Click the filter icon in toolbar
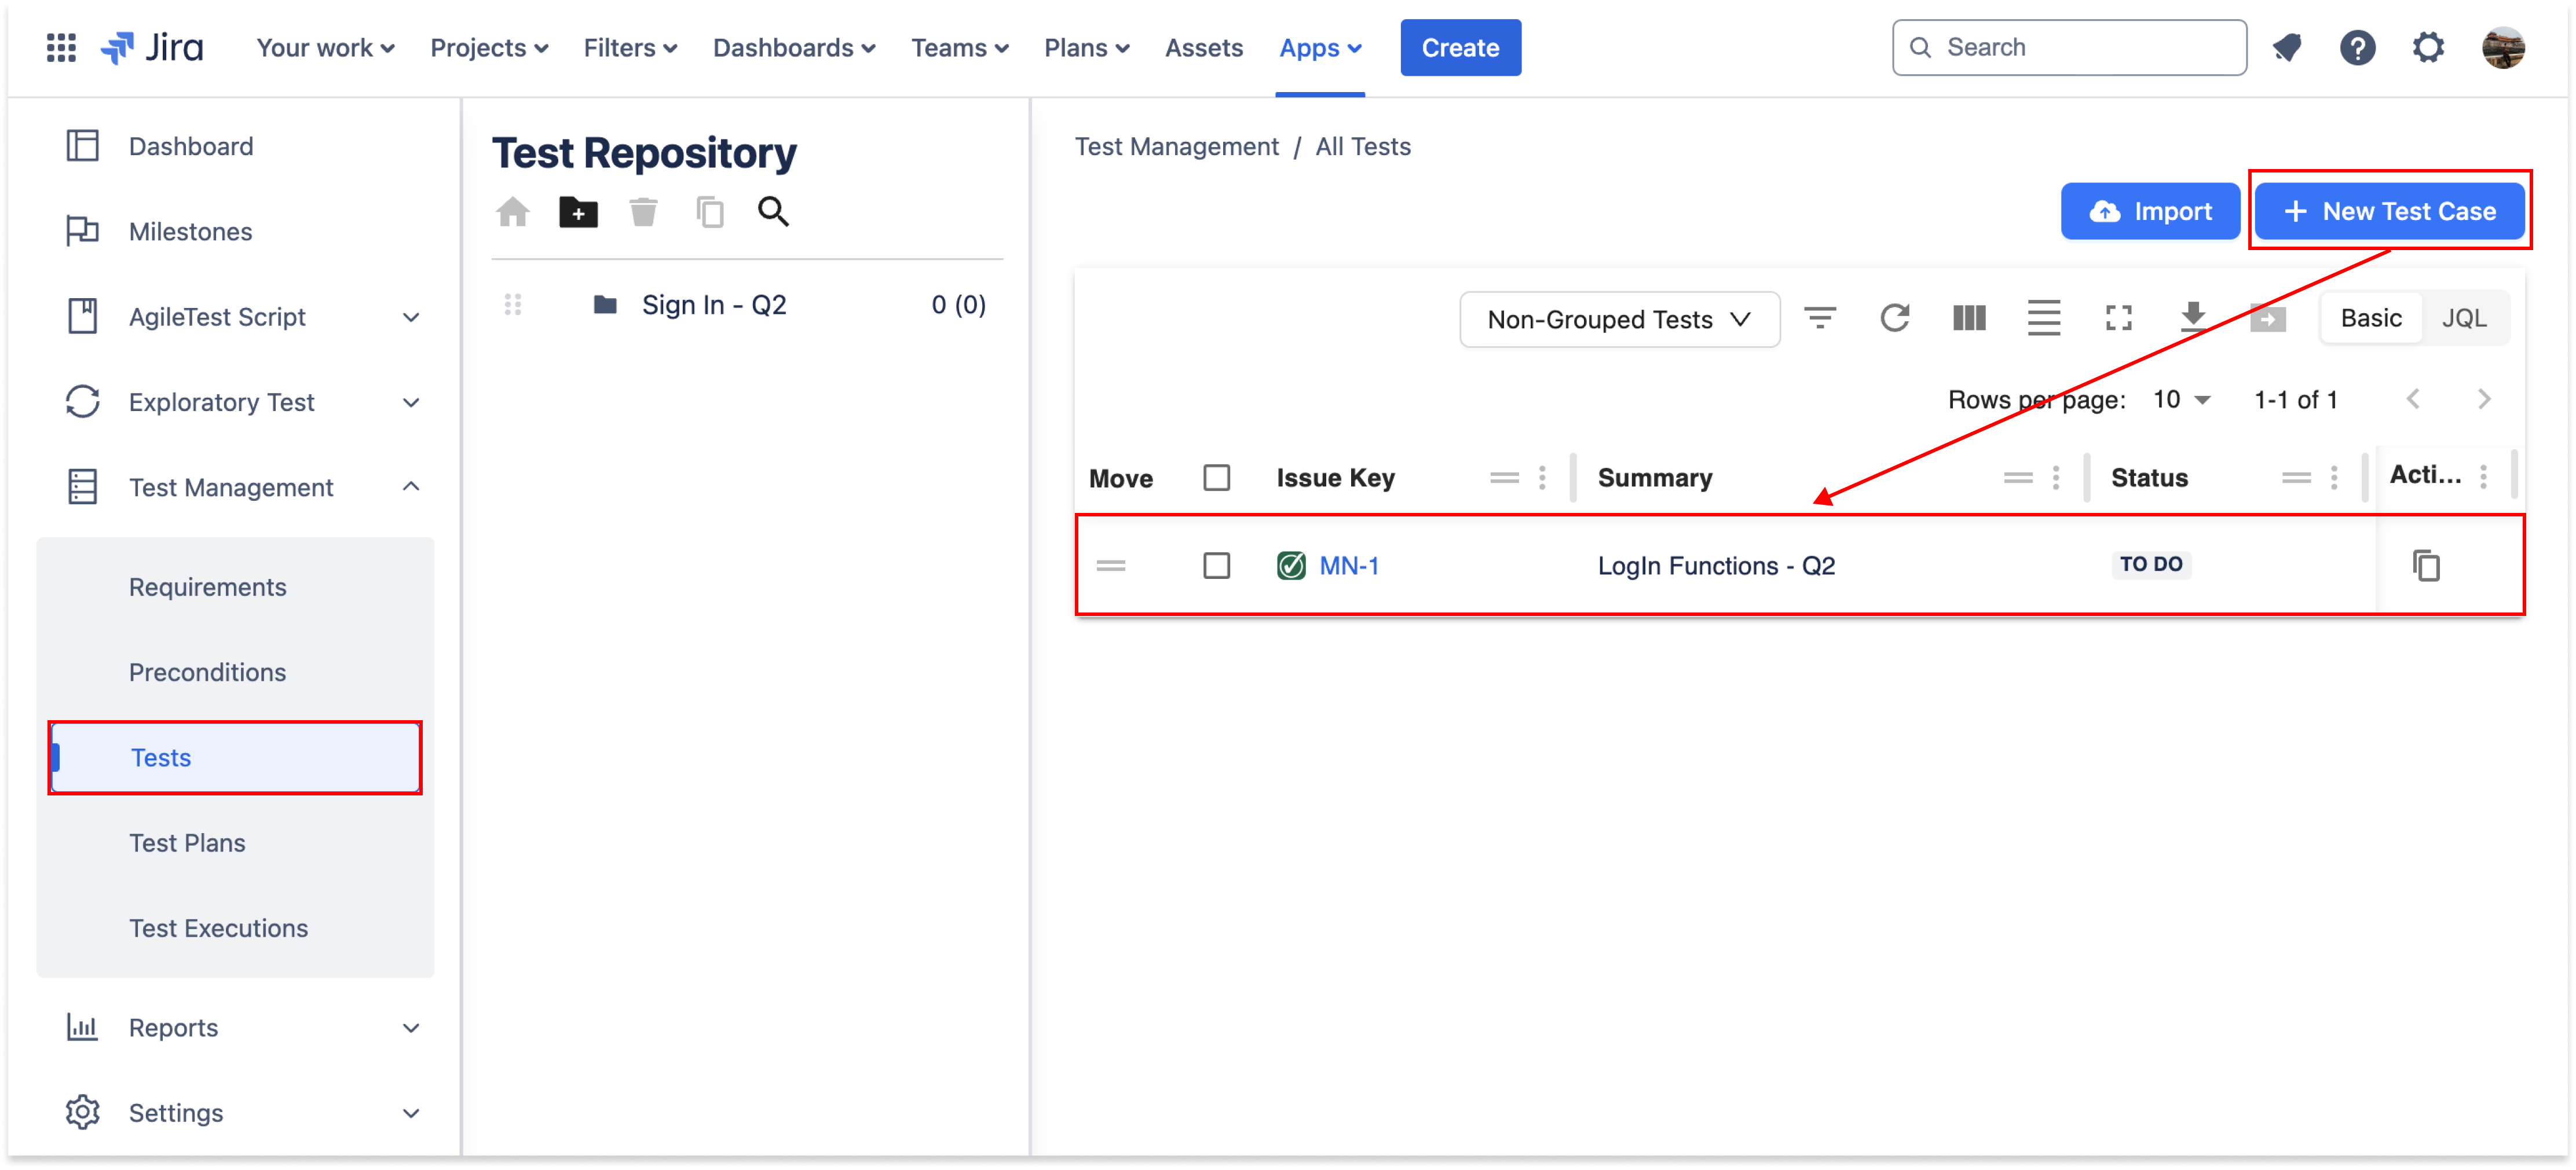The image size is (2576, 1170). click(1819, 319)
